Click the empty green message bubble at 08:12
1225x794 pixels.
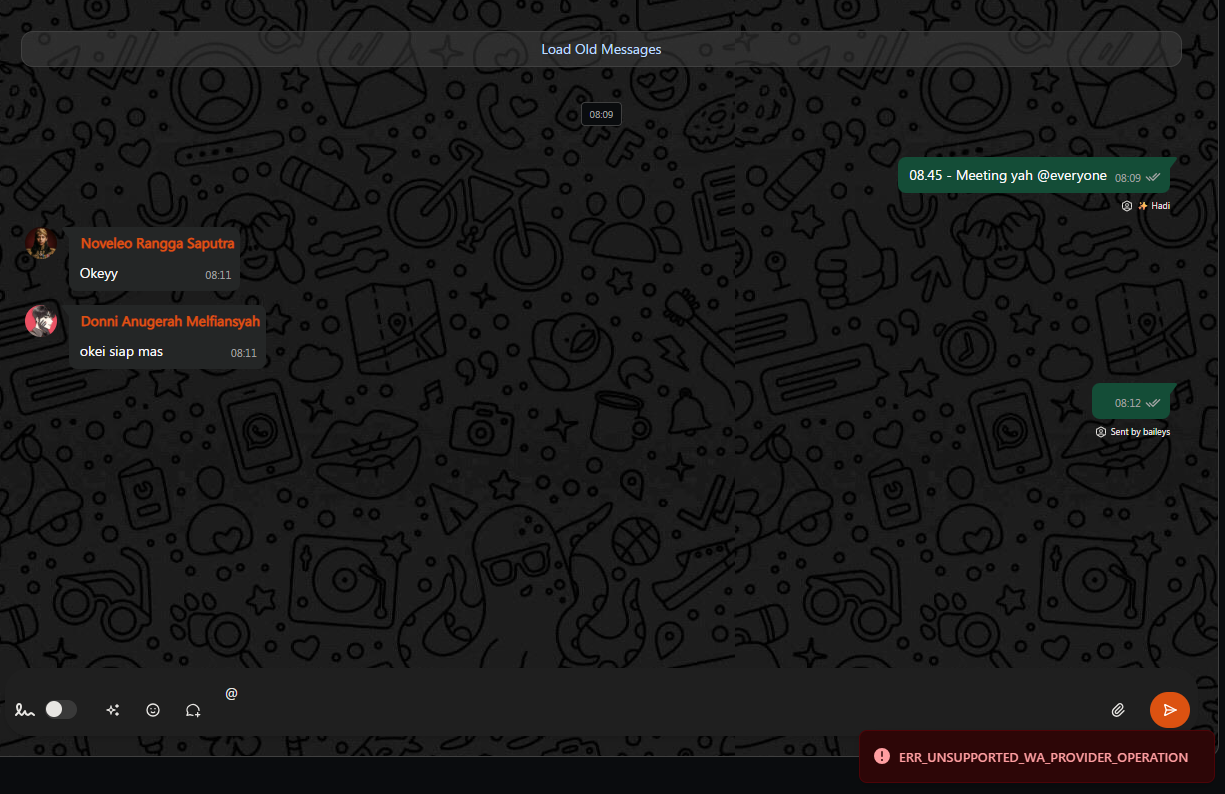pyautogui.click(x=1131, y=401)
